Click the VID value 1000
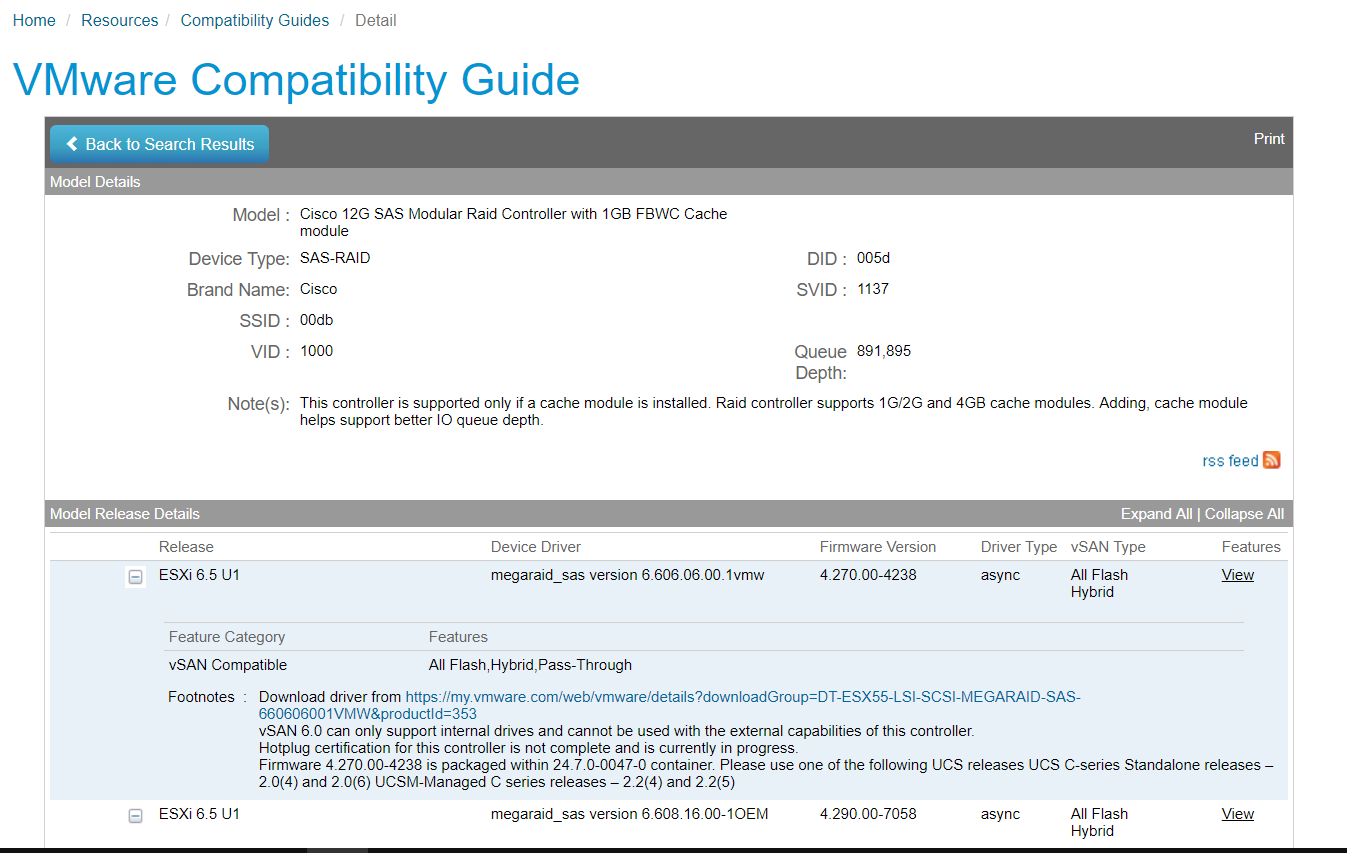Viewport: 1347px width, 853px height. click(316, 351)
